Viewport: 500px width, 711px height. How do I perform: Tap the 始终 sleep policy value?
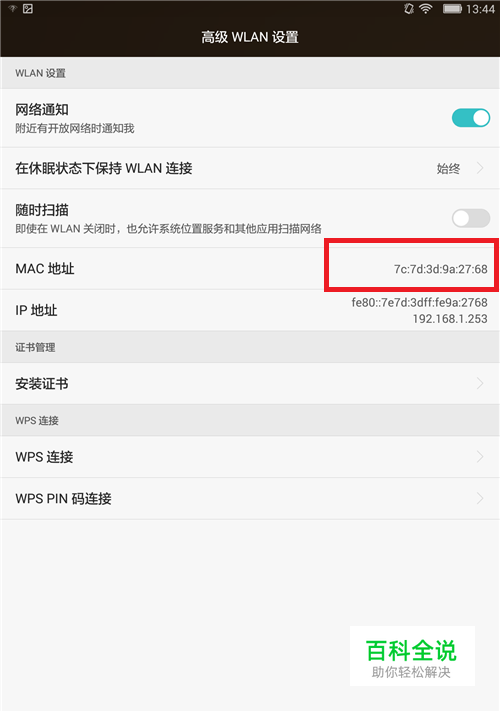coord(448,169)
